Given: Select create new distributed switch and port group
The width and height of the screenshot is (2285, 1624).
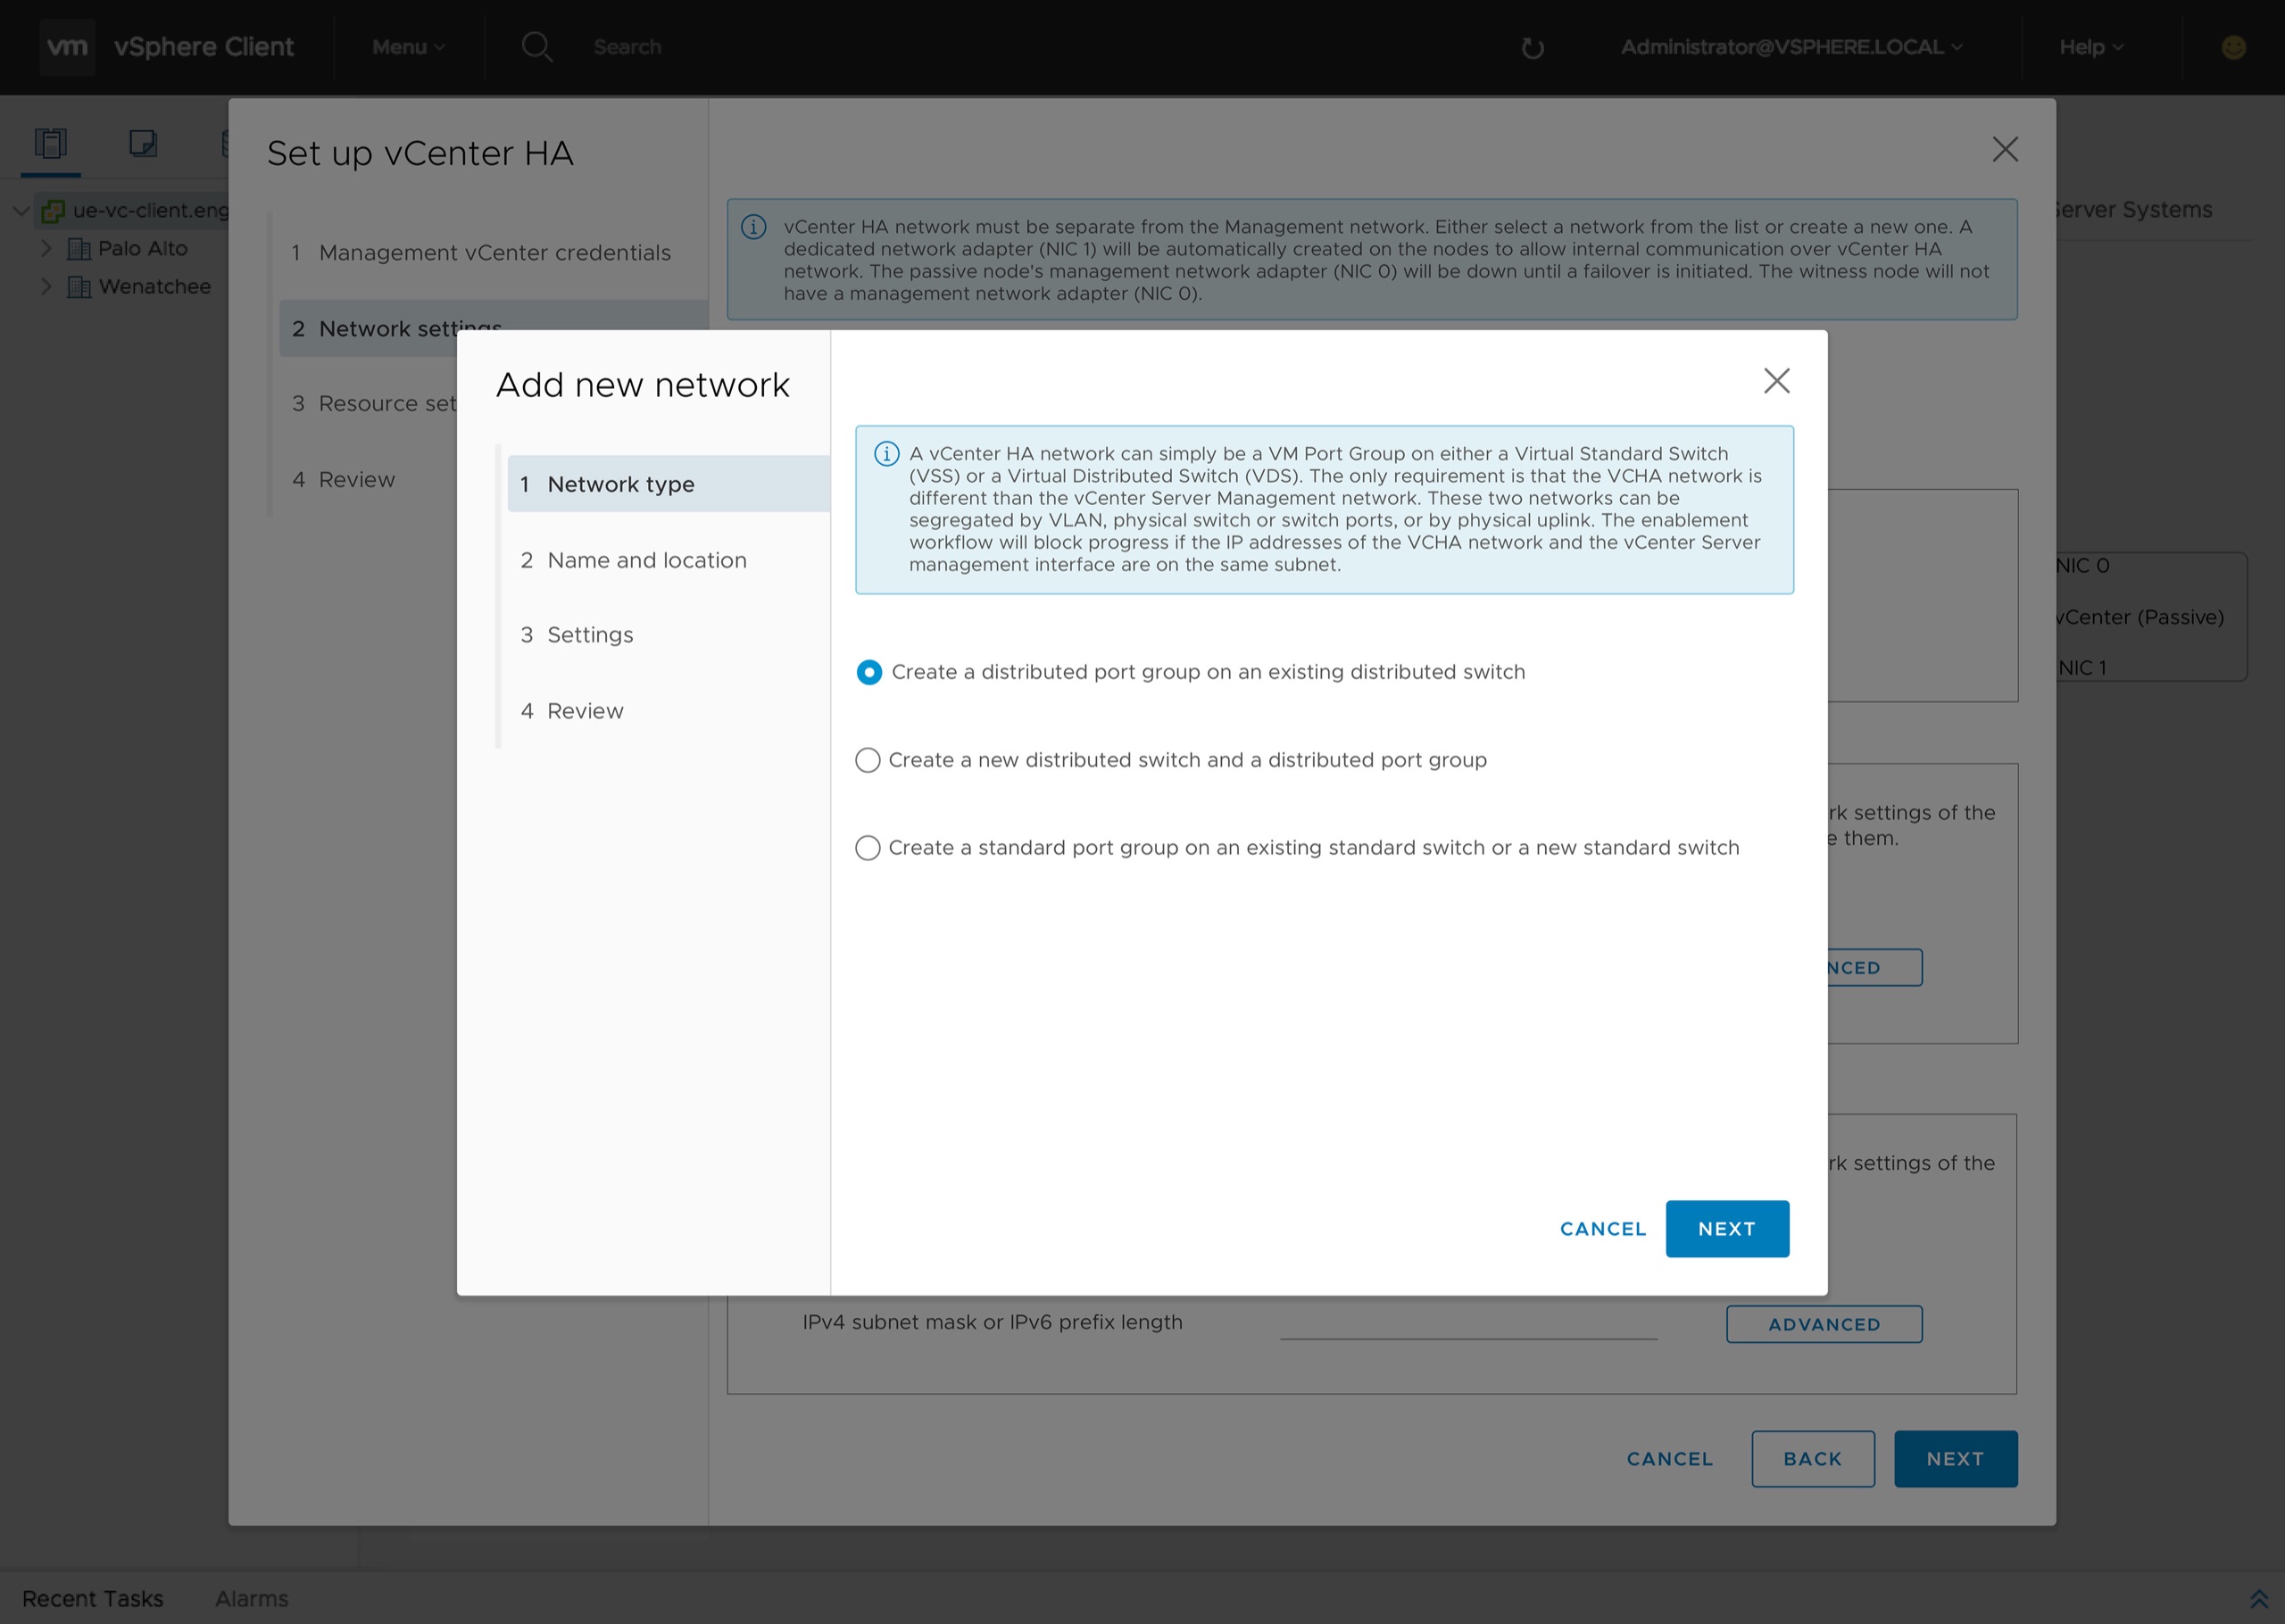Looking at the screenshot, I should click(x=868, y=761).
